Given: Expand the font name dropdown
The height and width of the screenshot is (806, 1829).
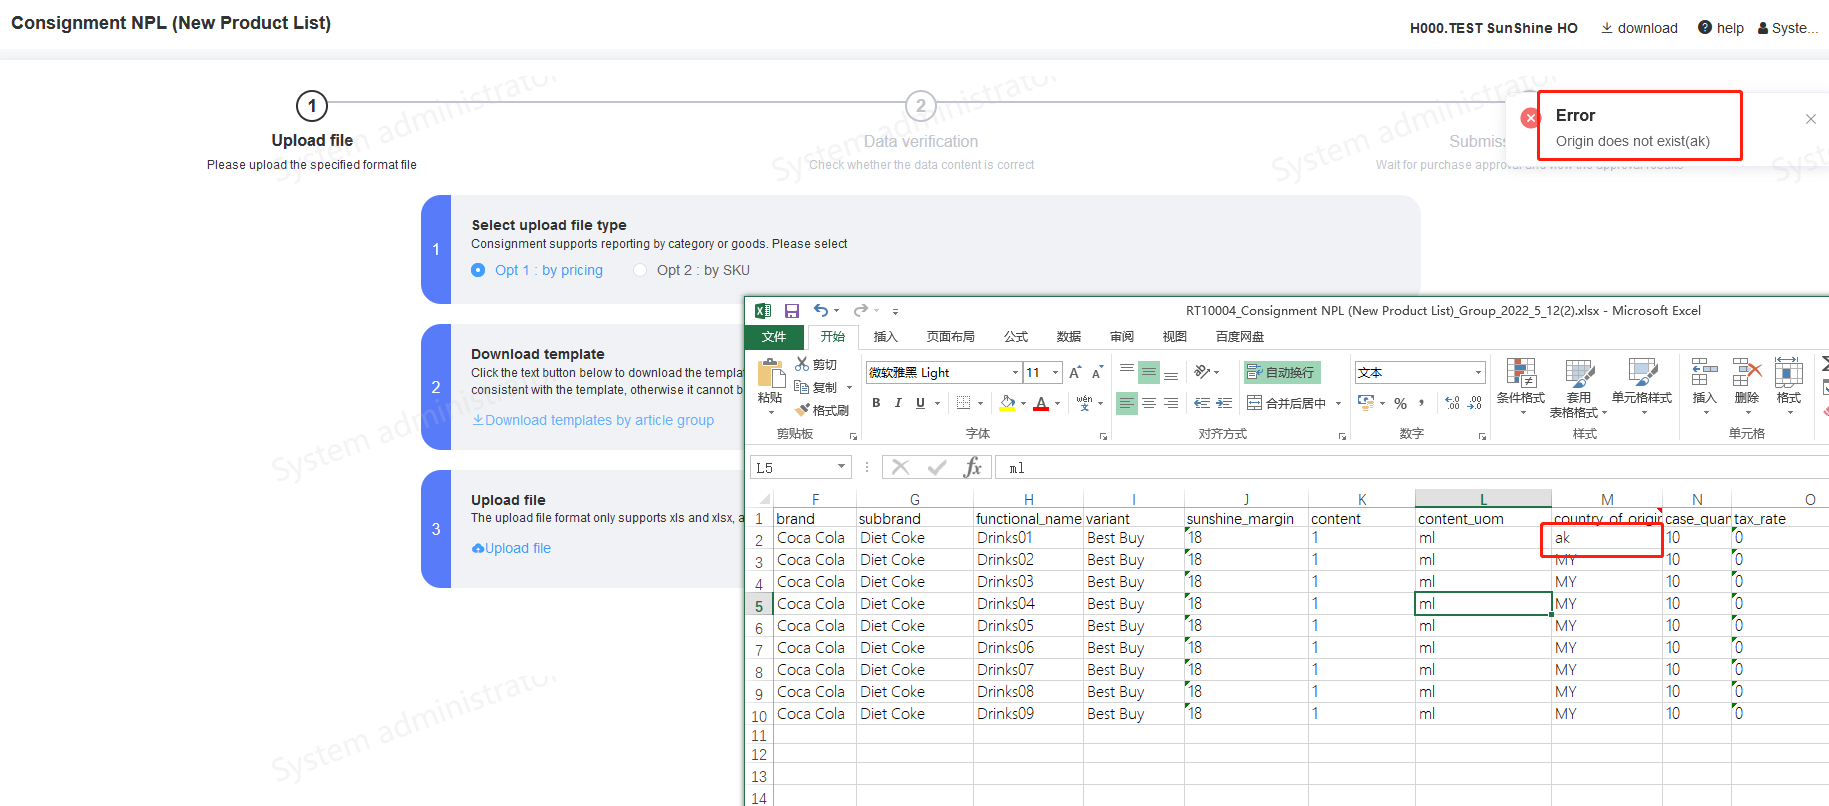Looking at the screenshot, I should click(1015, 372).
